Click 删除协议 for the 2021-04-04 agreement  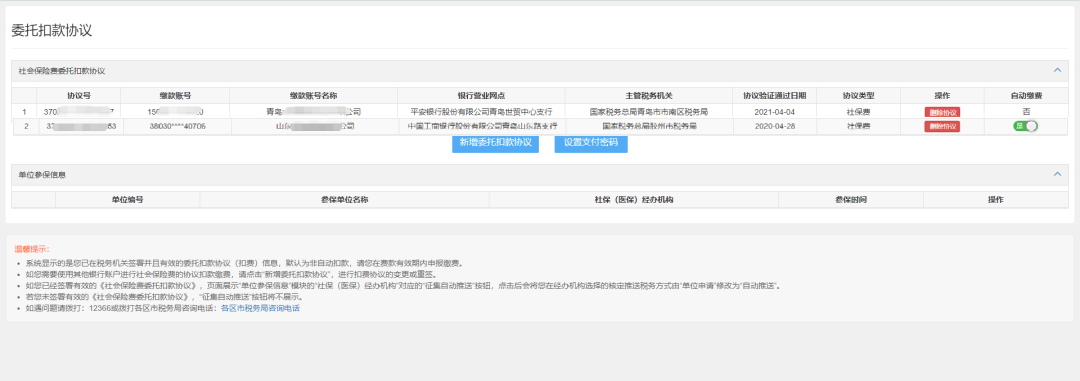click(942, 112)
